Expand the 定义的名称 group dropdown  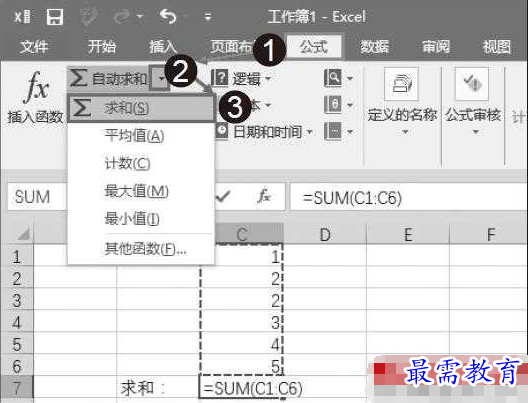405,132
